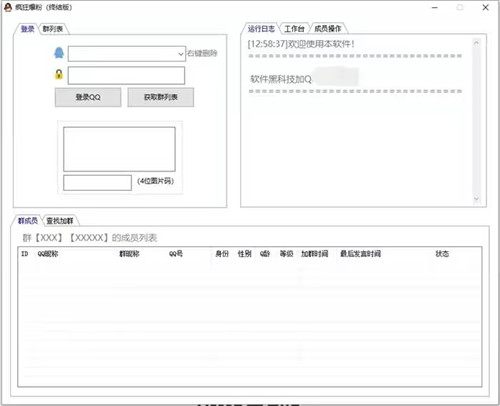Focus the password input field
Viewport: 500px width, 406px height.
coord(126,75)
